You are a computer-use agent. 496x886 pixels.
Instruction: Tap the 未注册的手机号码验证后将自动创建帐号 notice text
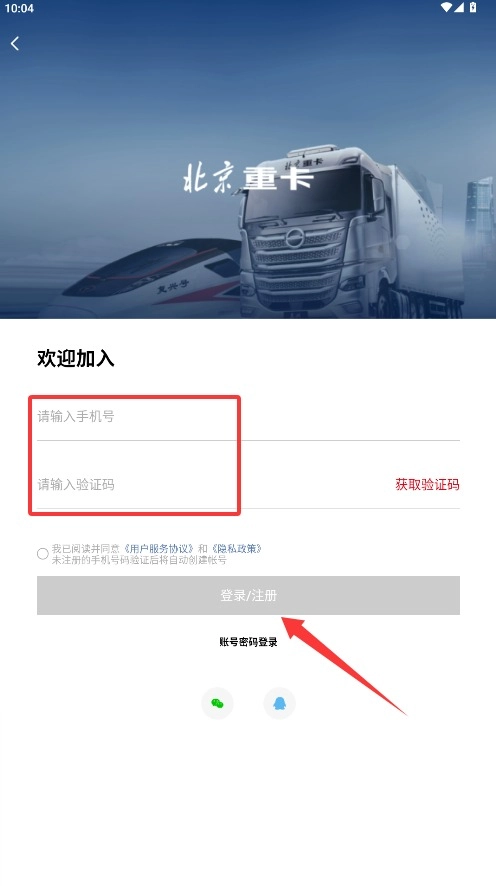(139, 560)
